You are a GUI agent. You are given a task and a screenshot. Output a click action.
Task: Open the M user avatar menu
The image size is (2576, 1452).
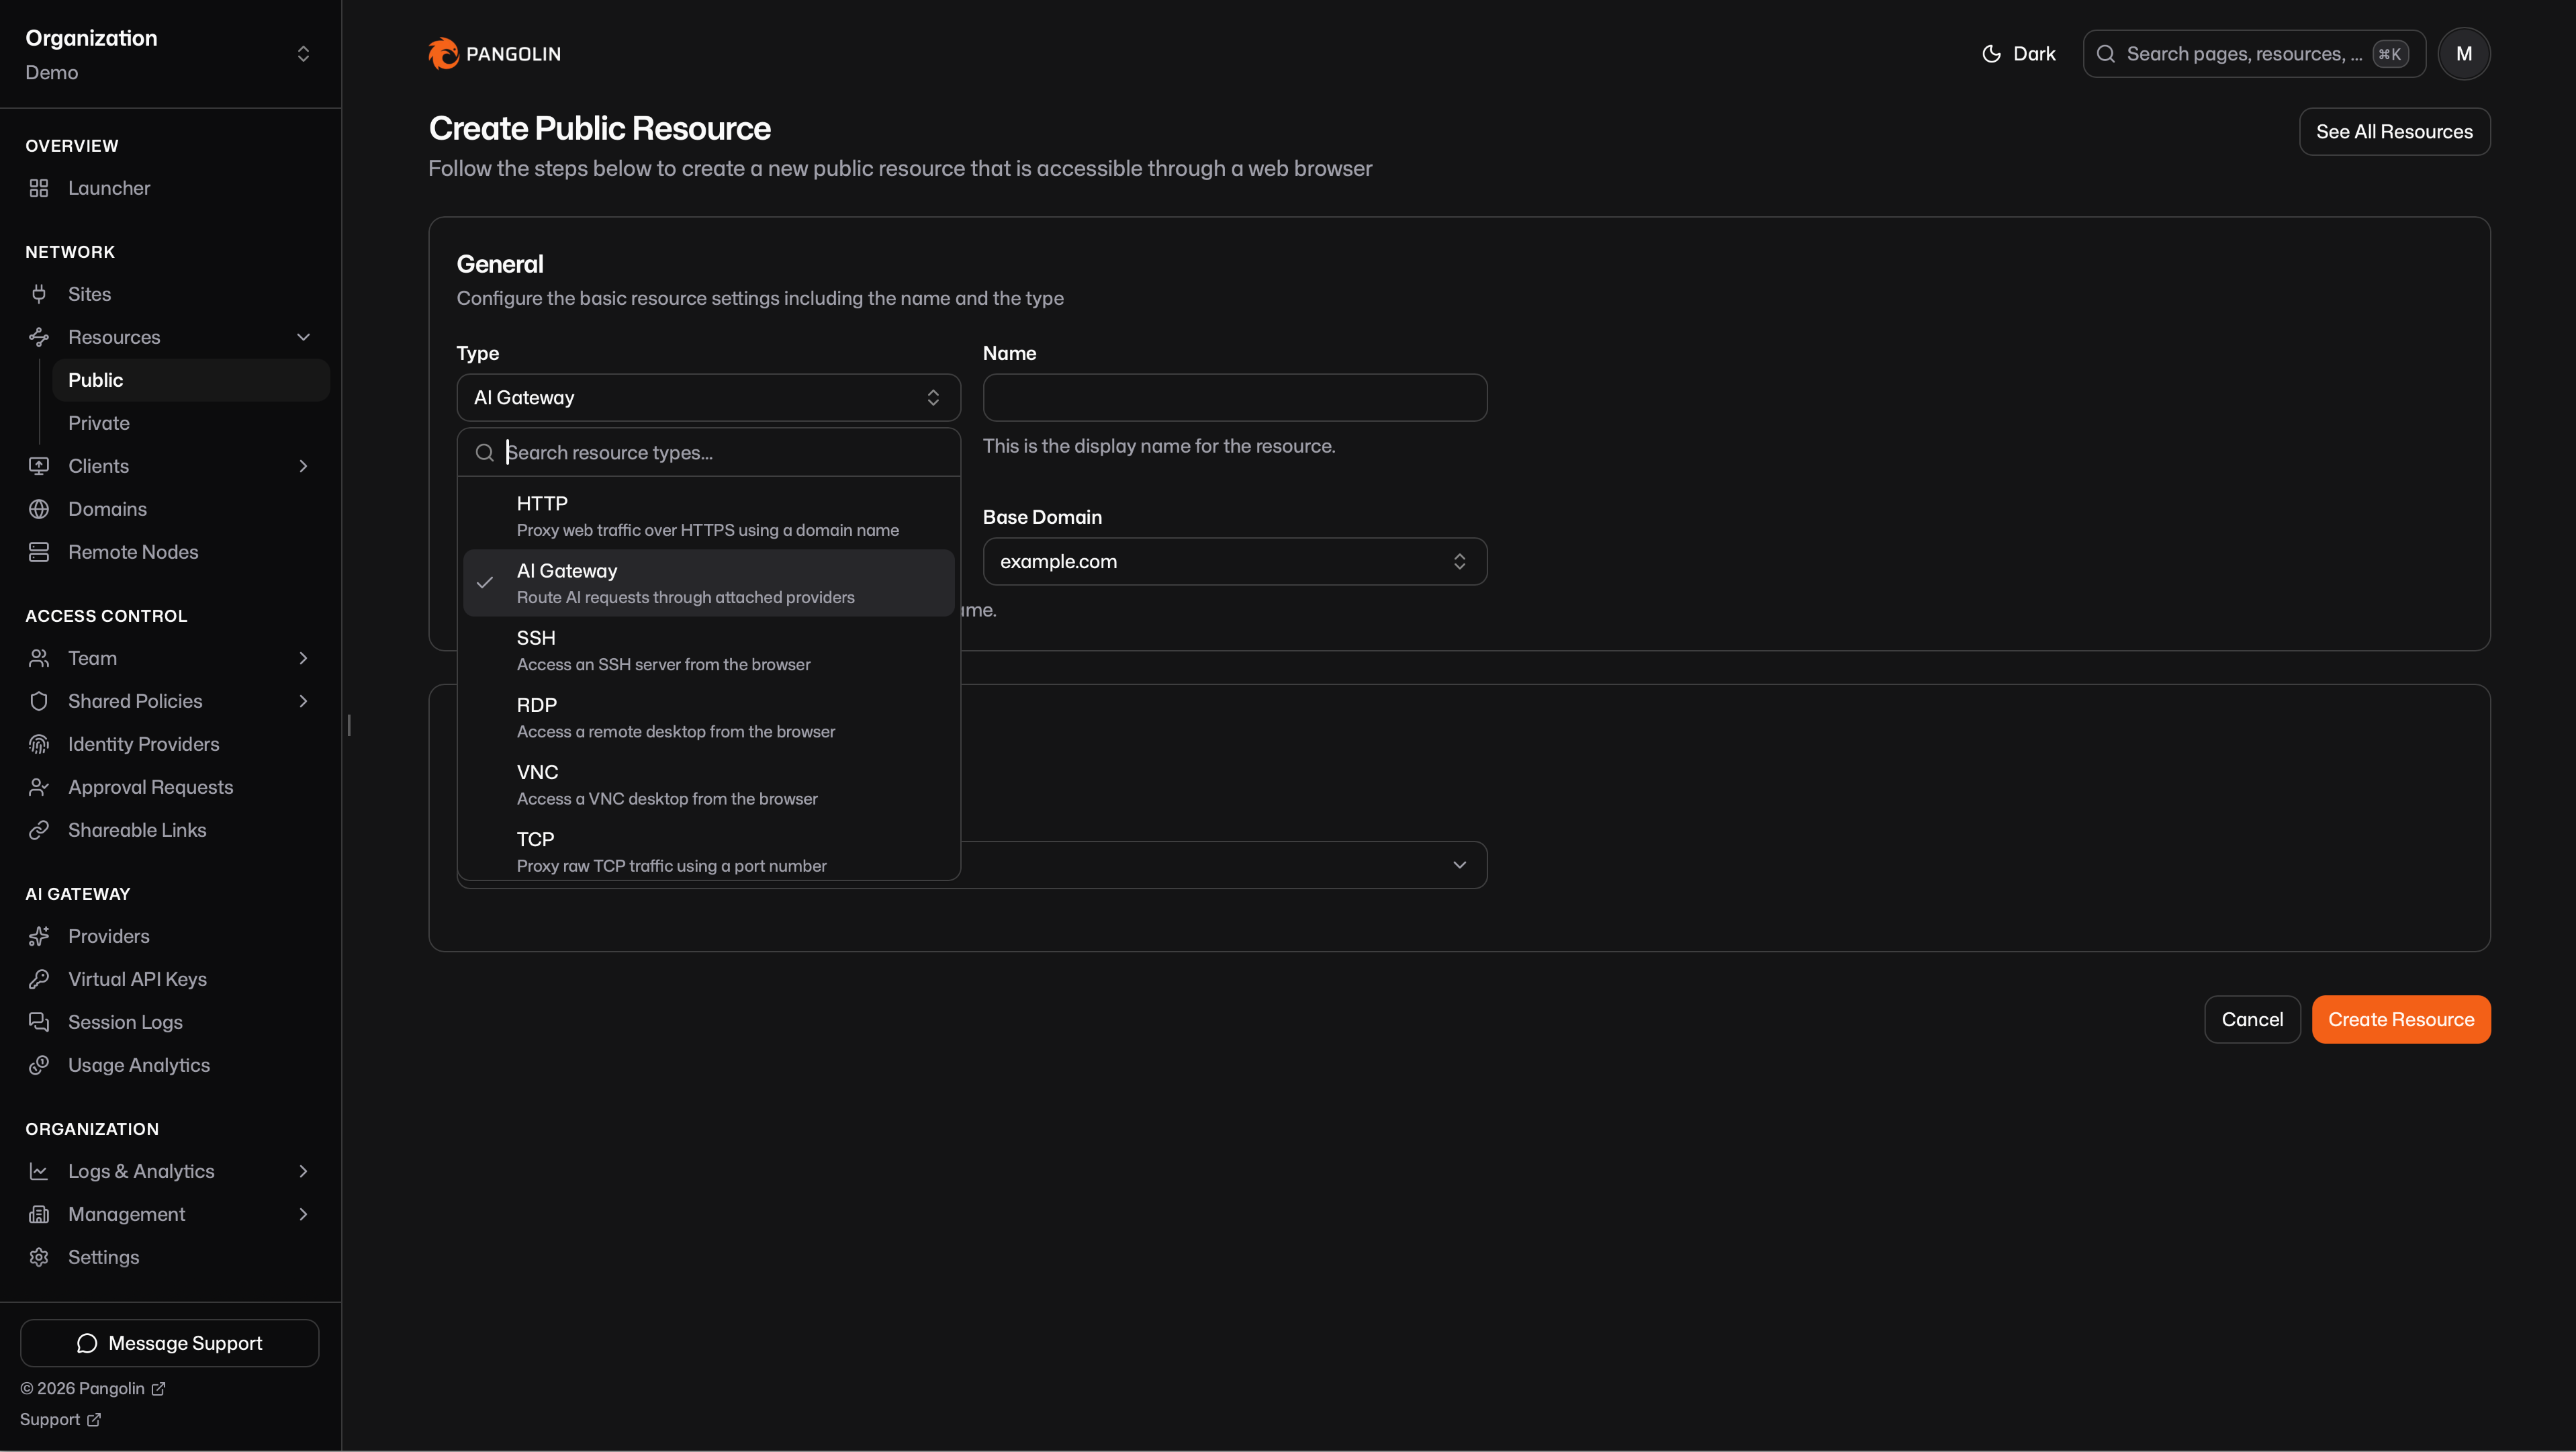click(2463, 54)
